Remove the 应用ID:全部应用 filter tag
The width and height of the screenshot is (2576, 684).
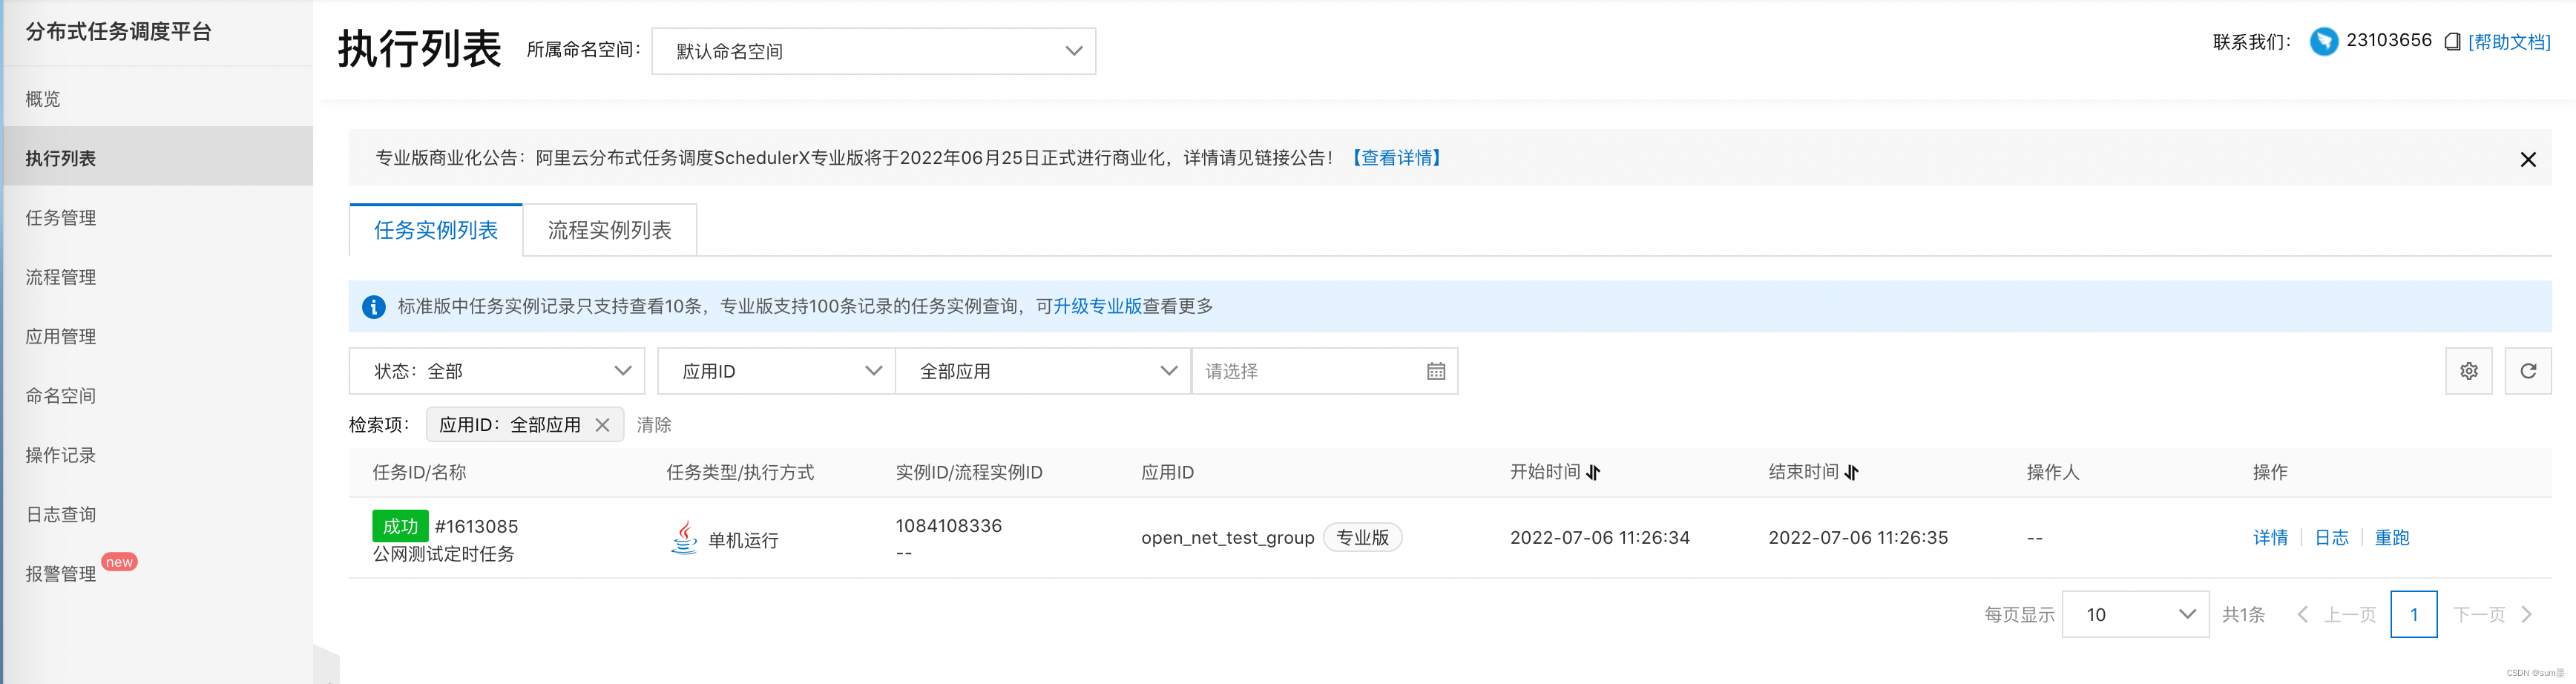click(x=602, y=425)
